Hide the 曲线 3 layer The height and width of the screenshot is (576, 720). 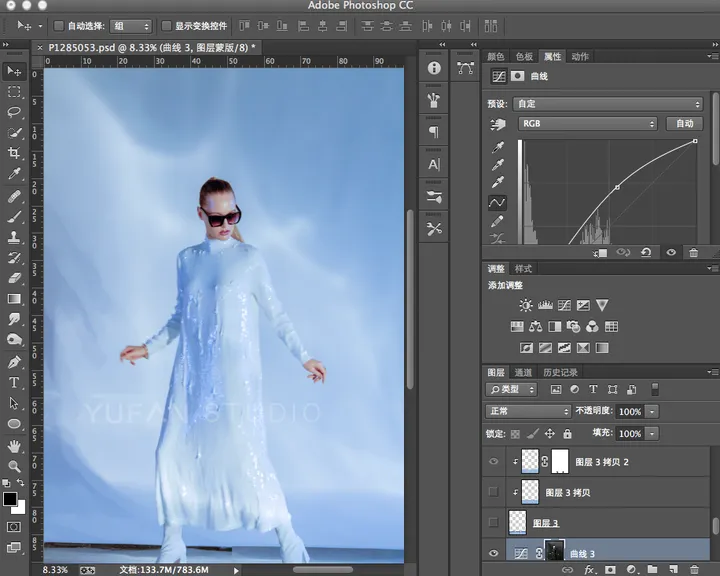click(494, 553)
